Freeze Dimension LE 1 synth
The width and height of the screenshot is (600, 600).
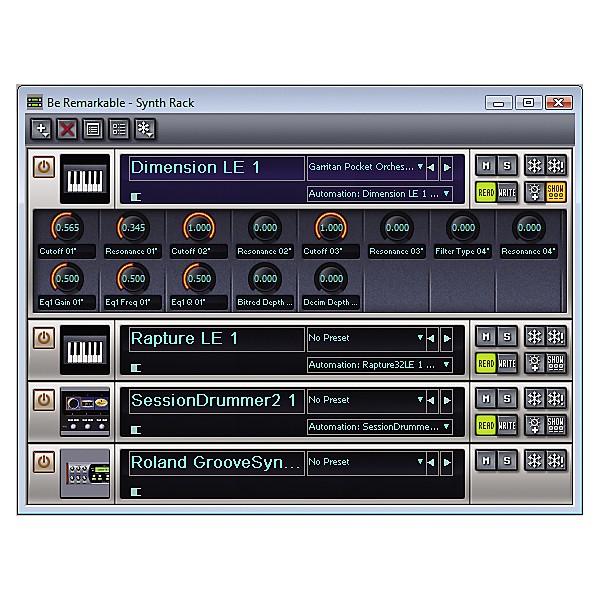pos(535,166)
